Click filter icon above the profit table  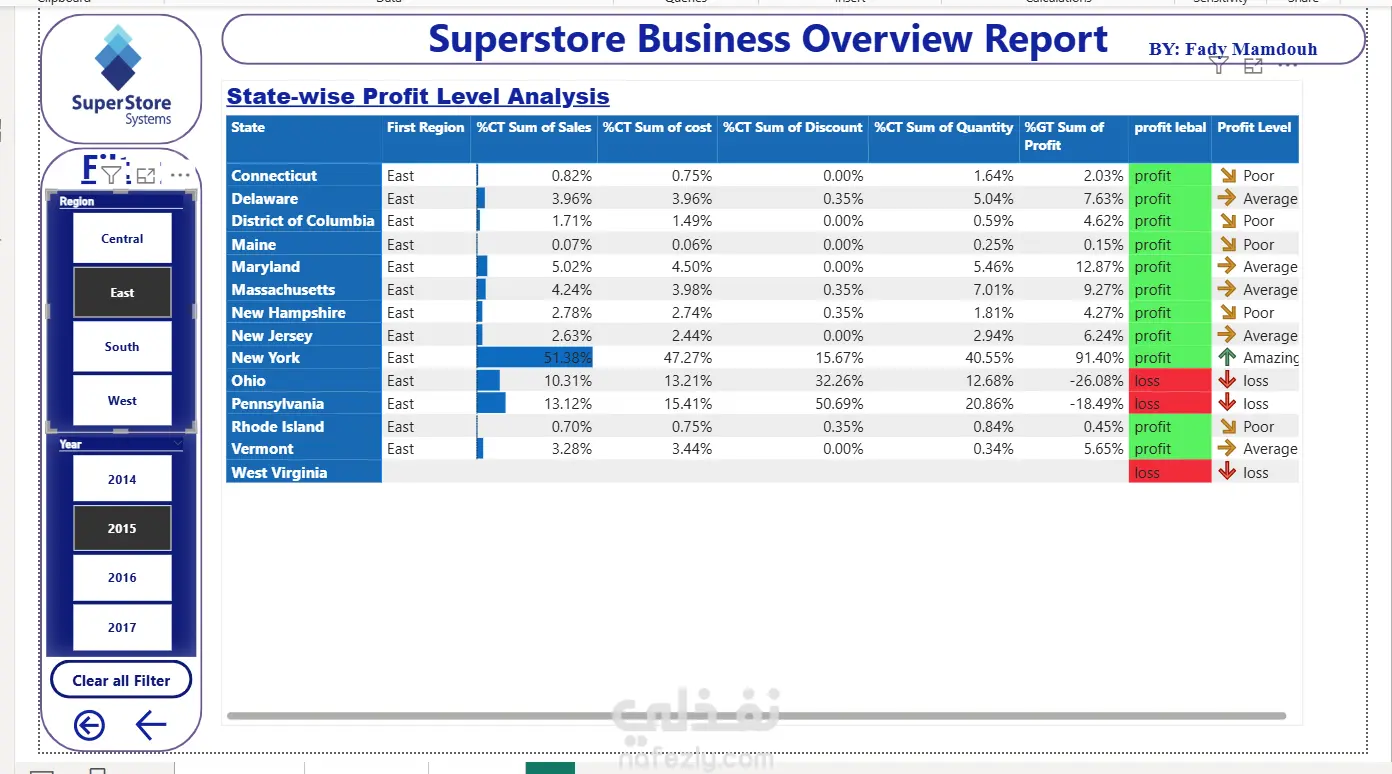[1218, 66]
